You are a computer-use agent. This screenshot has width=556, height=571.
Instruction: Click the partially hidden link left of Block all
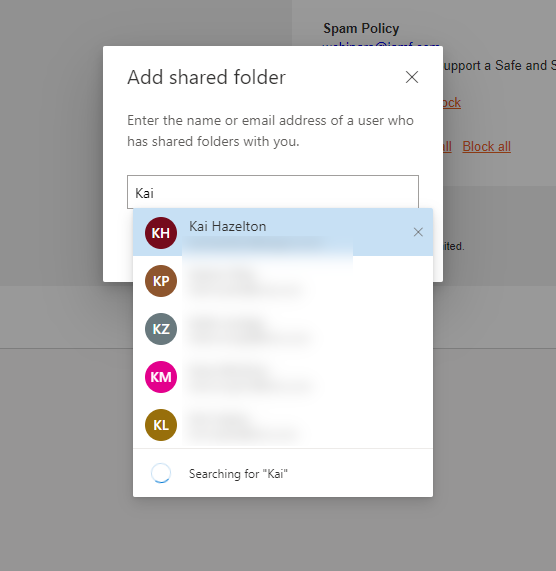coord(447,146)
